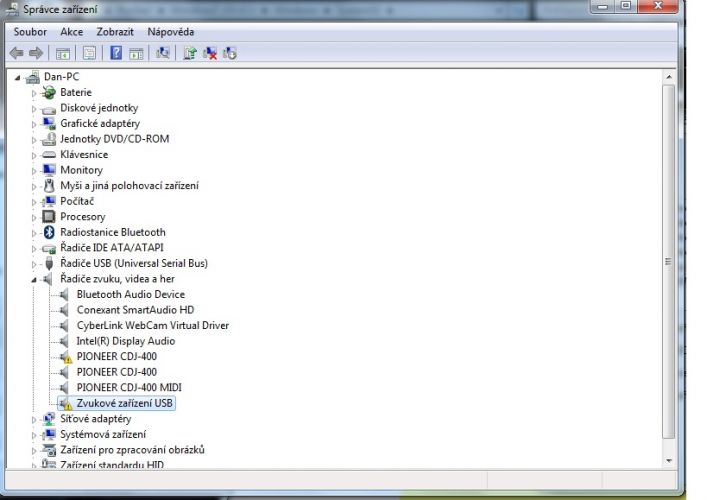Click the Properties toolbar icon
The width and height of the screenshot is (707, 500).
[89, 53]
